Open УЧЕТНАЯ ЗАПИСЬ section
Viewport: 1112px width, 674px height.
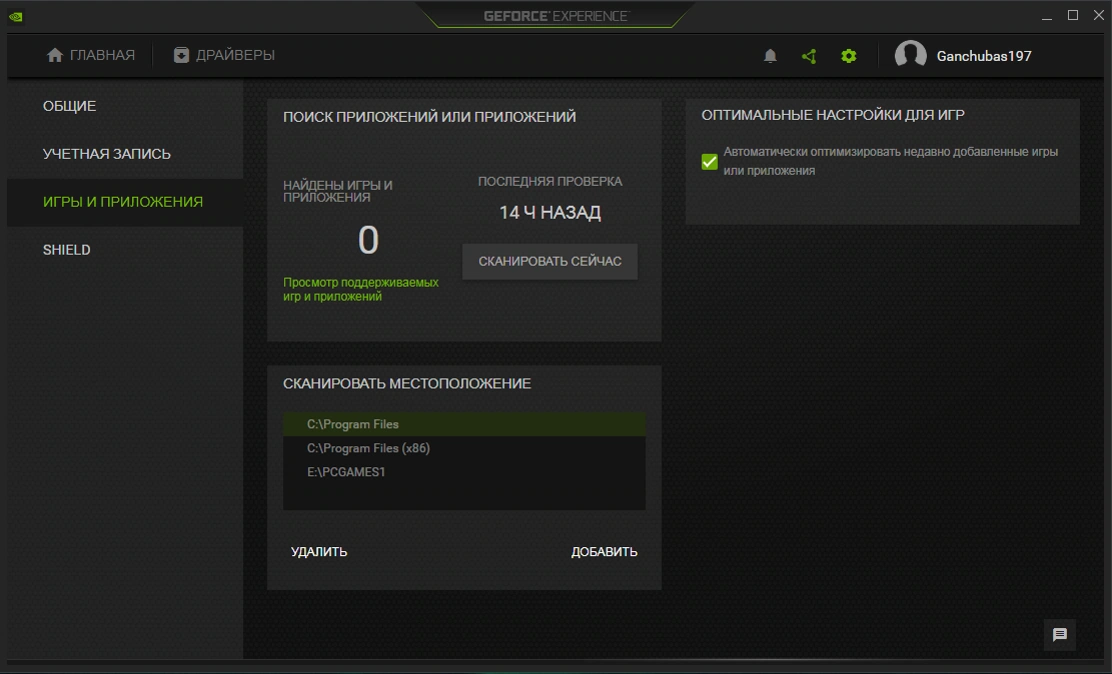(106, 154)
